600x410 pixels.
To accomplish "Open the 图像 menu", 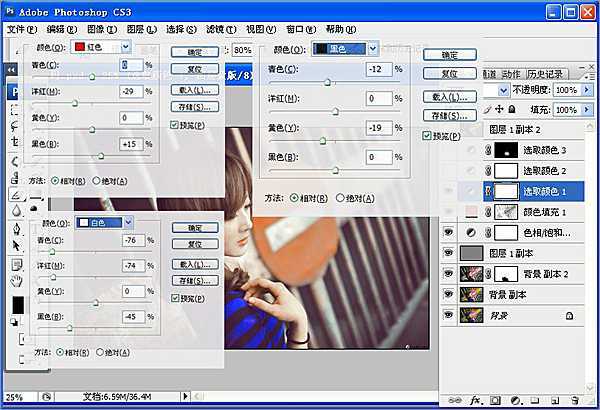I will coord(102,29).
